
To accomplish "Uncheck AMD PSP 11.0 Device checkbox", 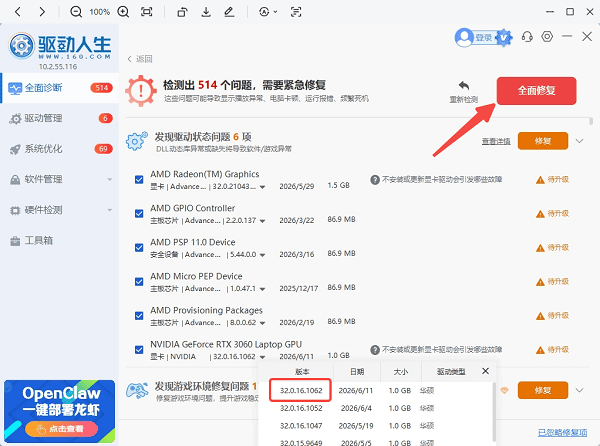I will tap(139, 247).
